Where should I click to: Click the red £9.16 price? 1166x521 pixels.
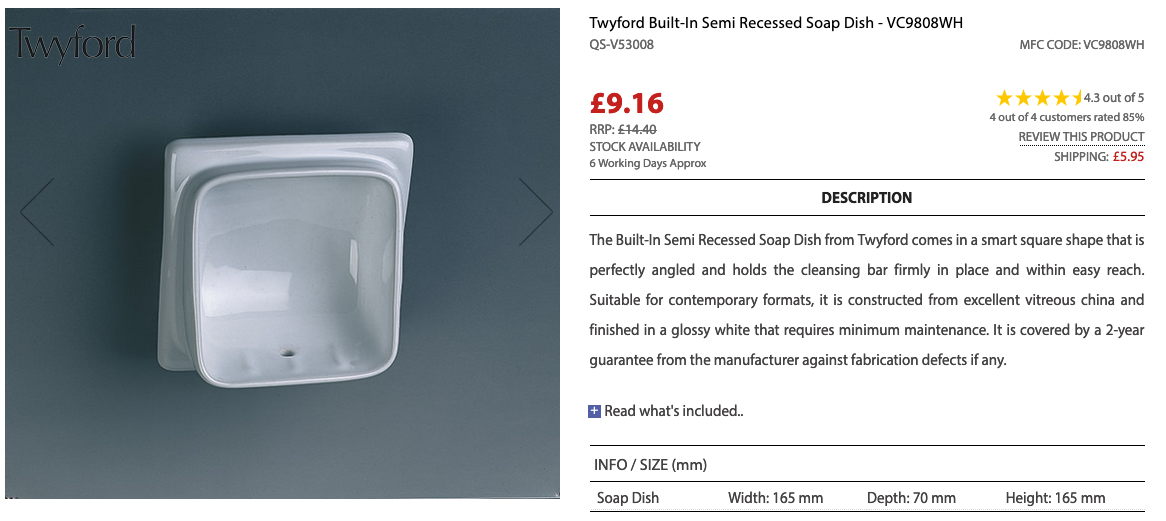click(x=627, y=103)
